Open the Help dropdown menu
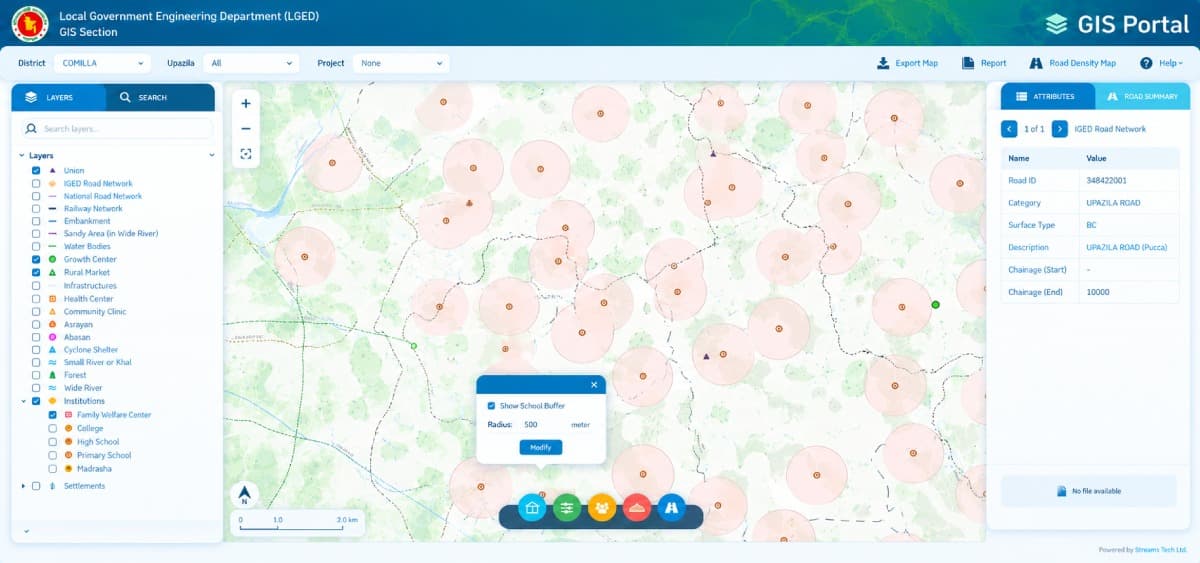The height and width of the screenshot is (563, 1200). (1162, 63)
